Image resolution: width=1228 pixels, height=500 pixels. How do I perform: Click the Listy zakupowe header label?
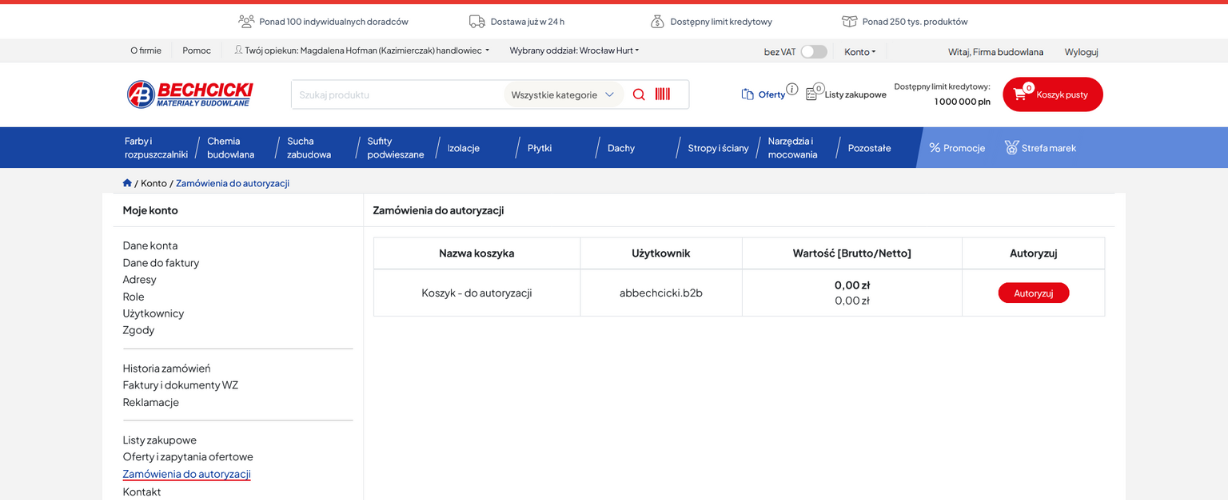point(856,95)
